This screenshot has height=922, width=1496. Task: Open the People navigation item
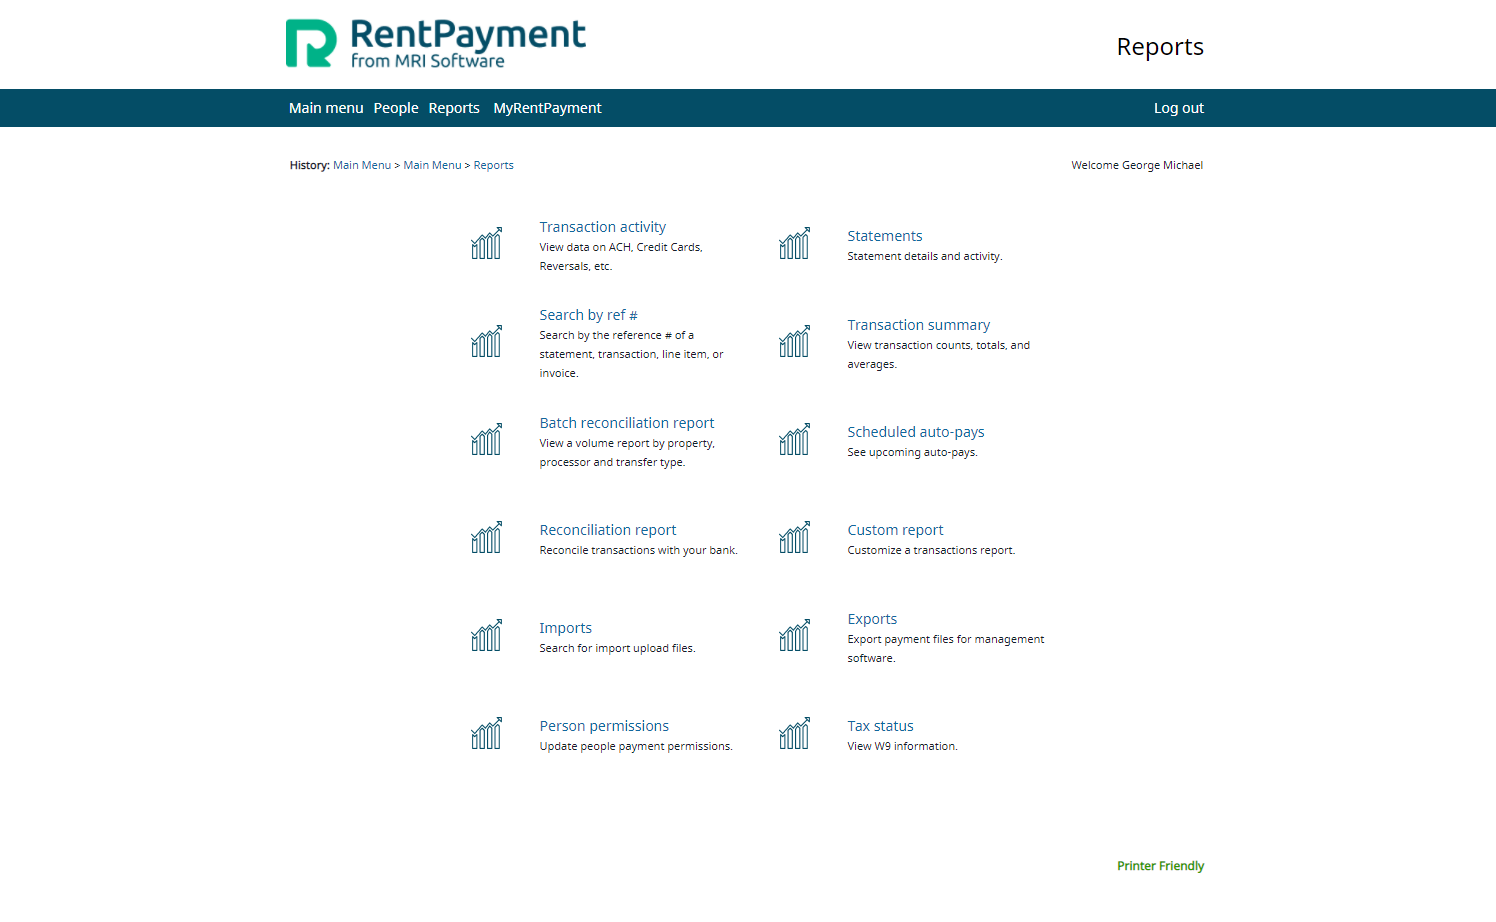pos(396,107)
